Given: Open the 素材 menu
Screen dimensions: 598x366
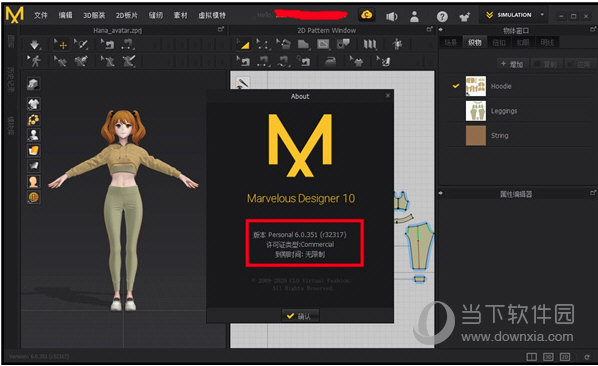Looking at the screenshot, I should (x=180, y=15).
